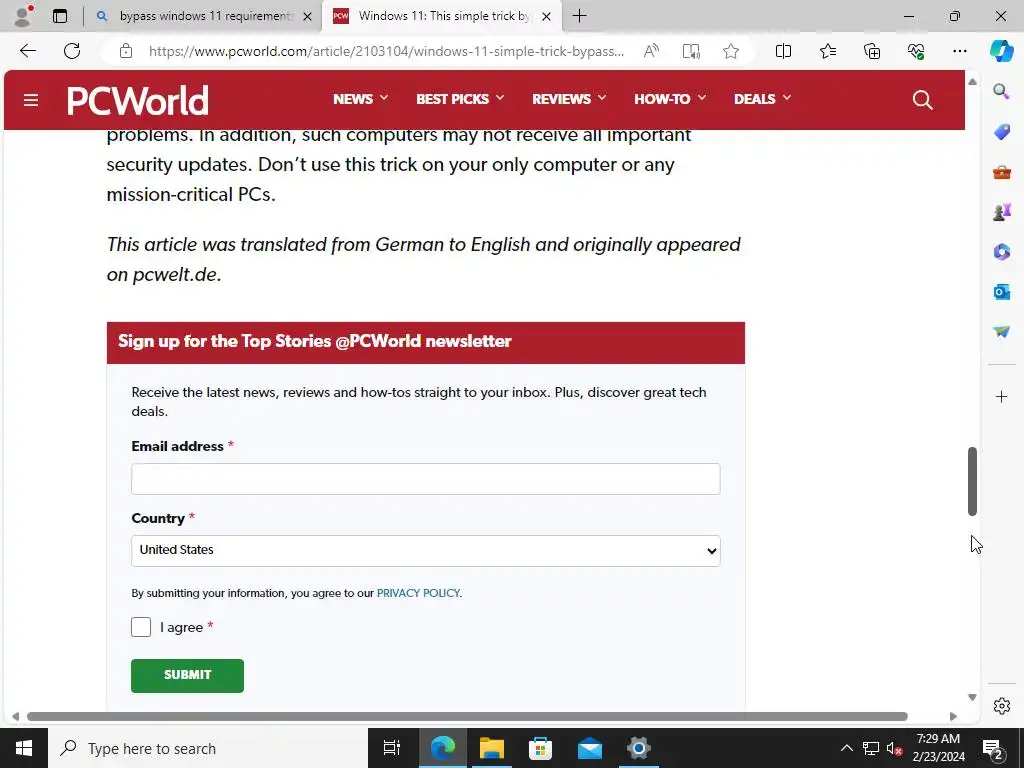This screenshot has height=768, width=1024.
Task: Open Favorites list icon
Action: (x=827, y=51)
